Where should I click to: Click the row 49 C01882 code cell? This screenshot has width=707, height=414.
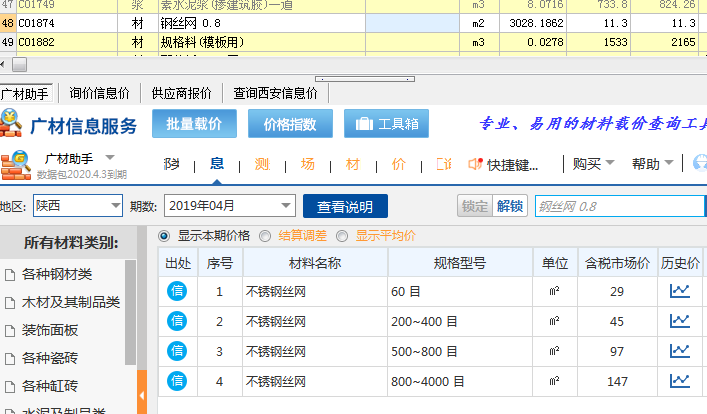67,42
